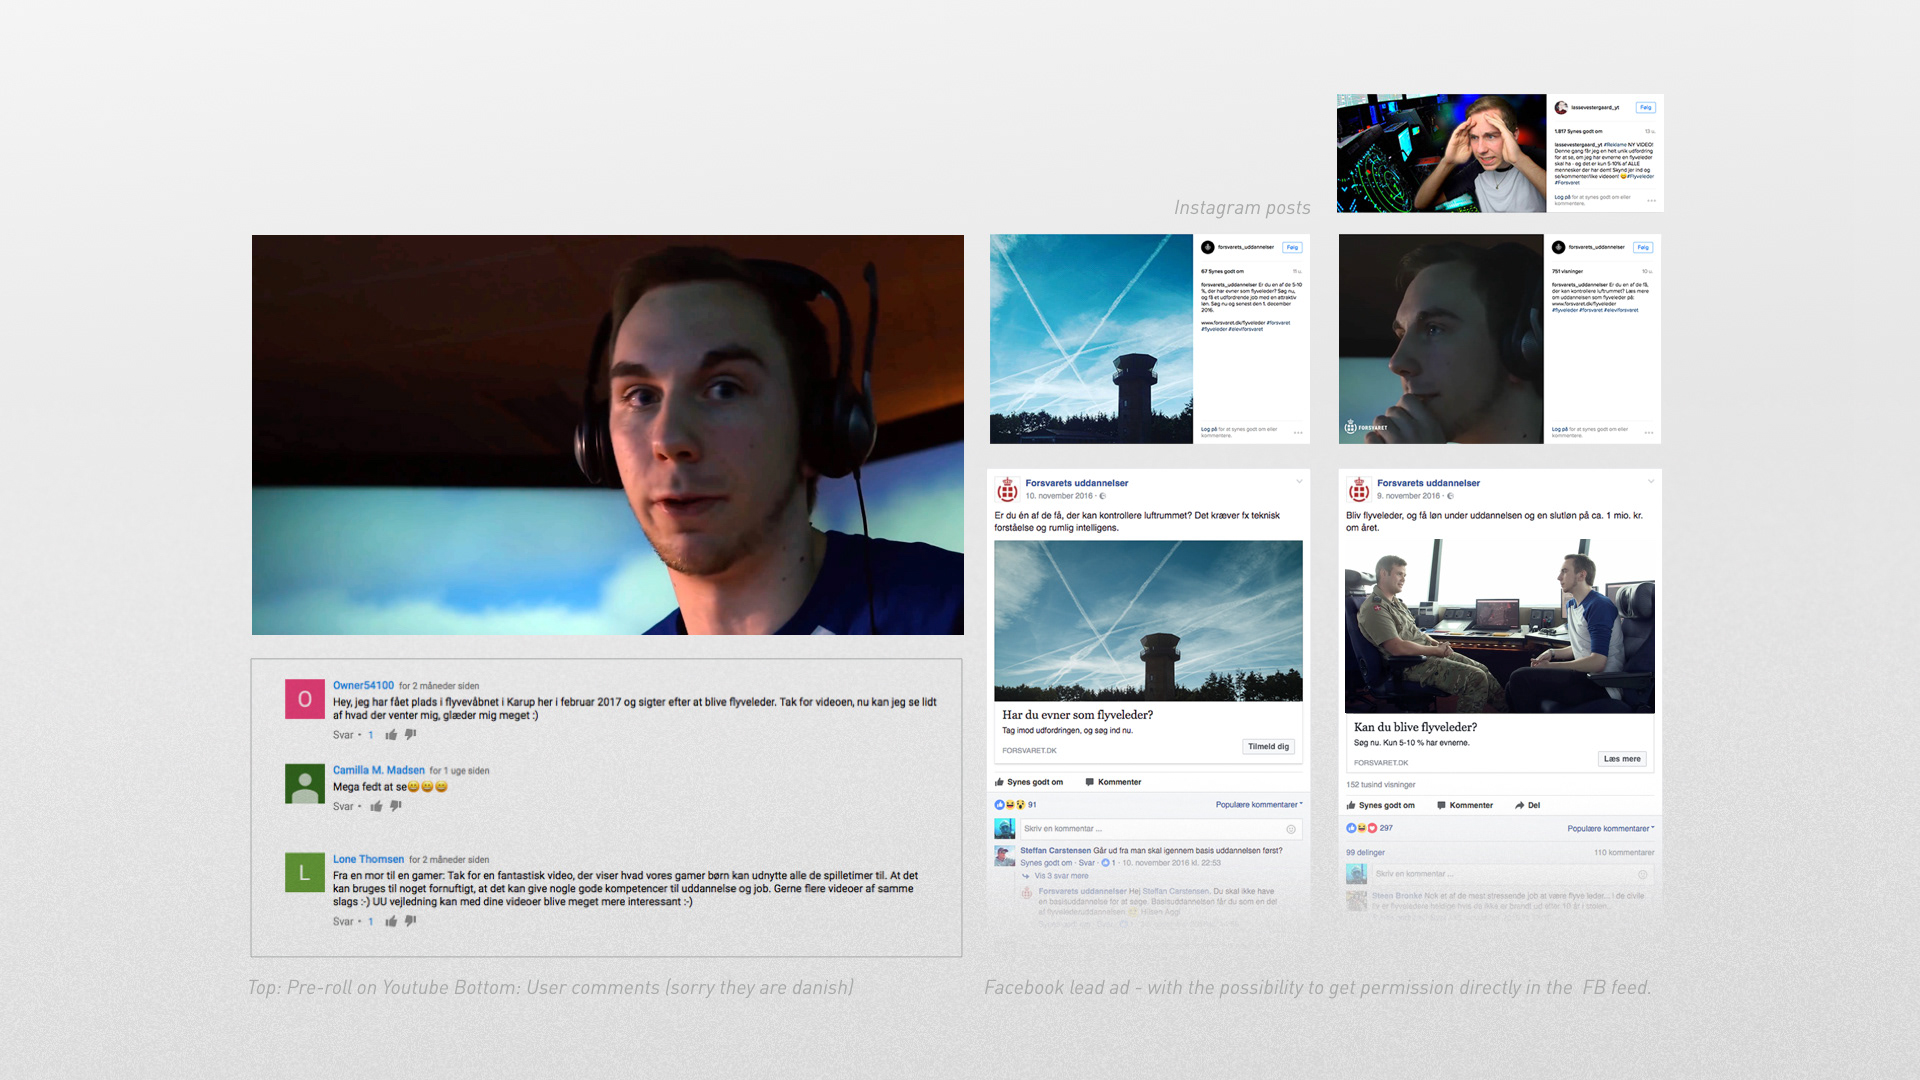Click '110 kommentarer' comment count

(1624, 853)
